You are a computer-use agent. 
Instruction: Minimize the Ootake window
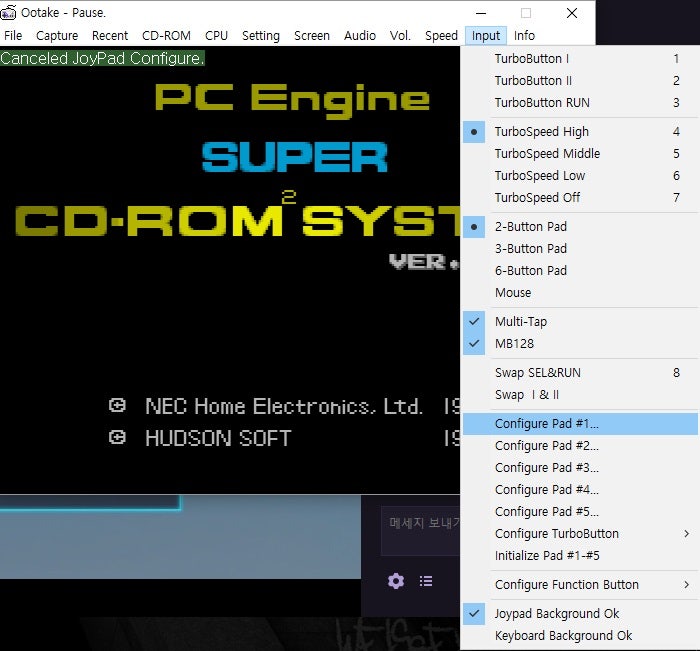click(481, 13)
